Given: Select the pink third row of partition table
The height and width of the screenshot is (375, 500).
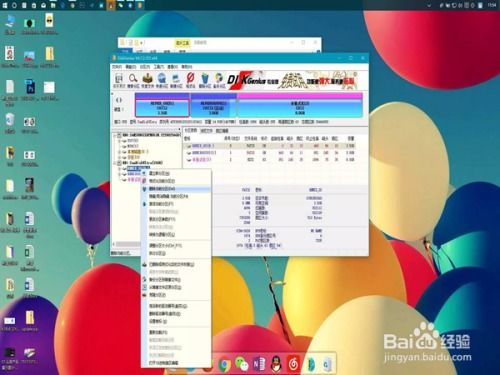Looking at the screenshot, I should coord(269,160).
